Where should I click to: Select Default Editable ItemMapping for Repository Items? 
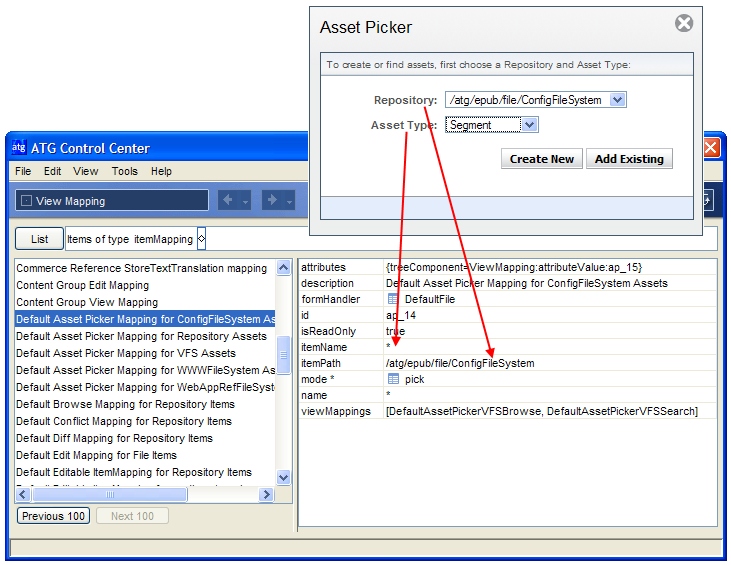click(x=134, y=472)
